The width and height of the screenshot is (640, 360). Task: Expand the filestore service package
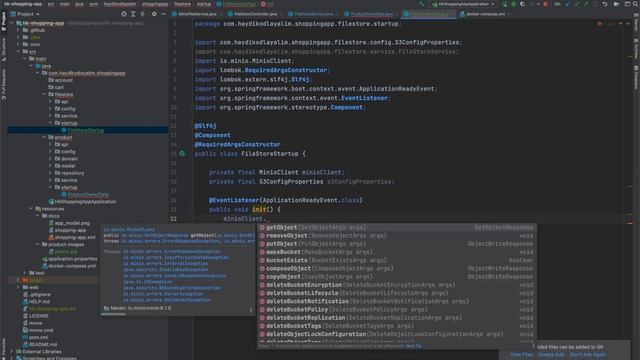(51, 116)
